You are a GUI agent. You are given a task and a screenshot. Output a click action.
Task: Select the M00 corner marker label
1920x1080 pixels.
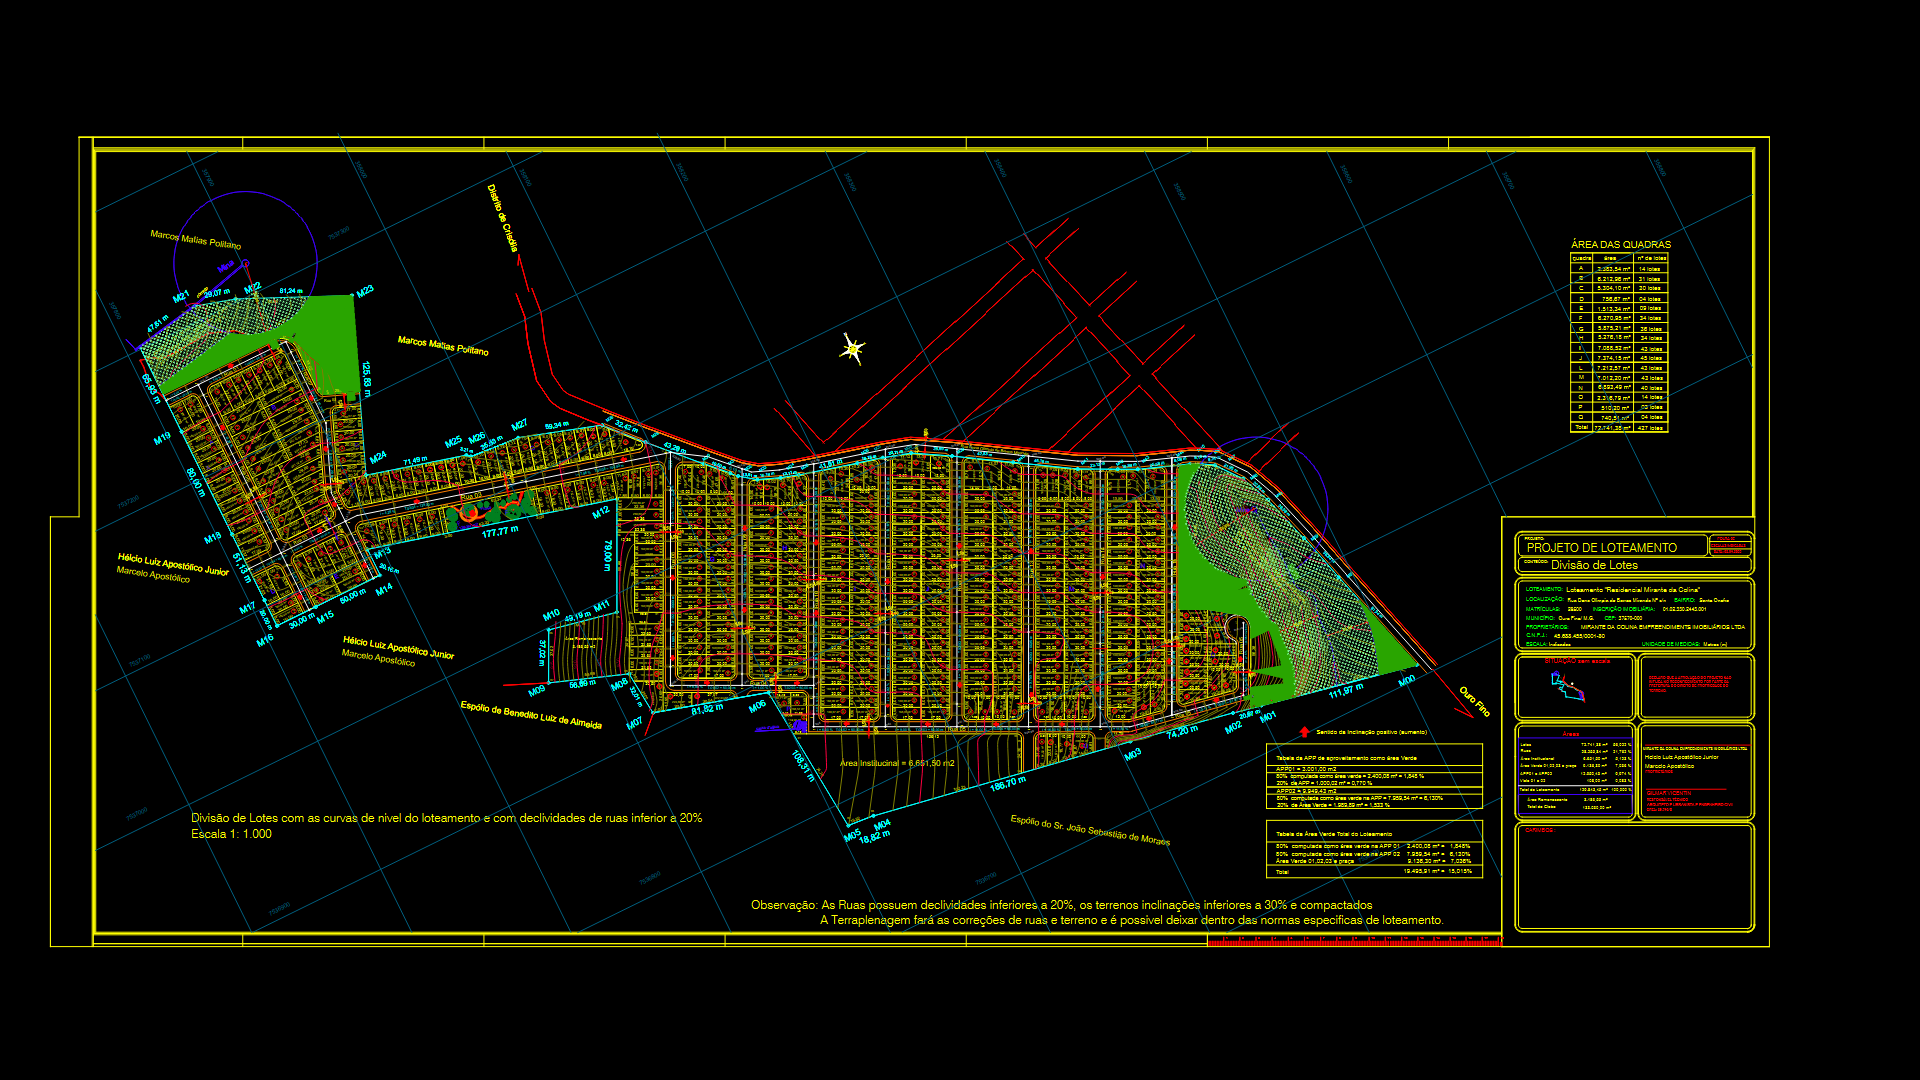[x=1406, y=681]
